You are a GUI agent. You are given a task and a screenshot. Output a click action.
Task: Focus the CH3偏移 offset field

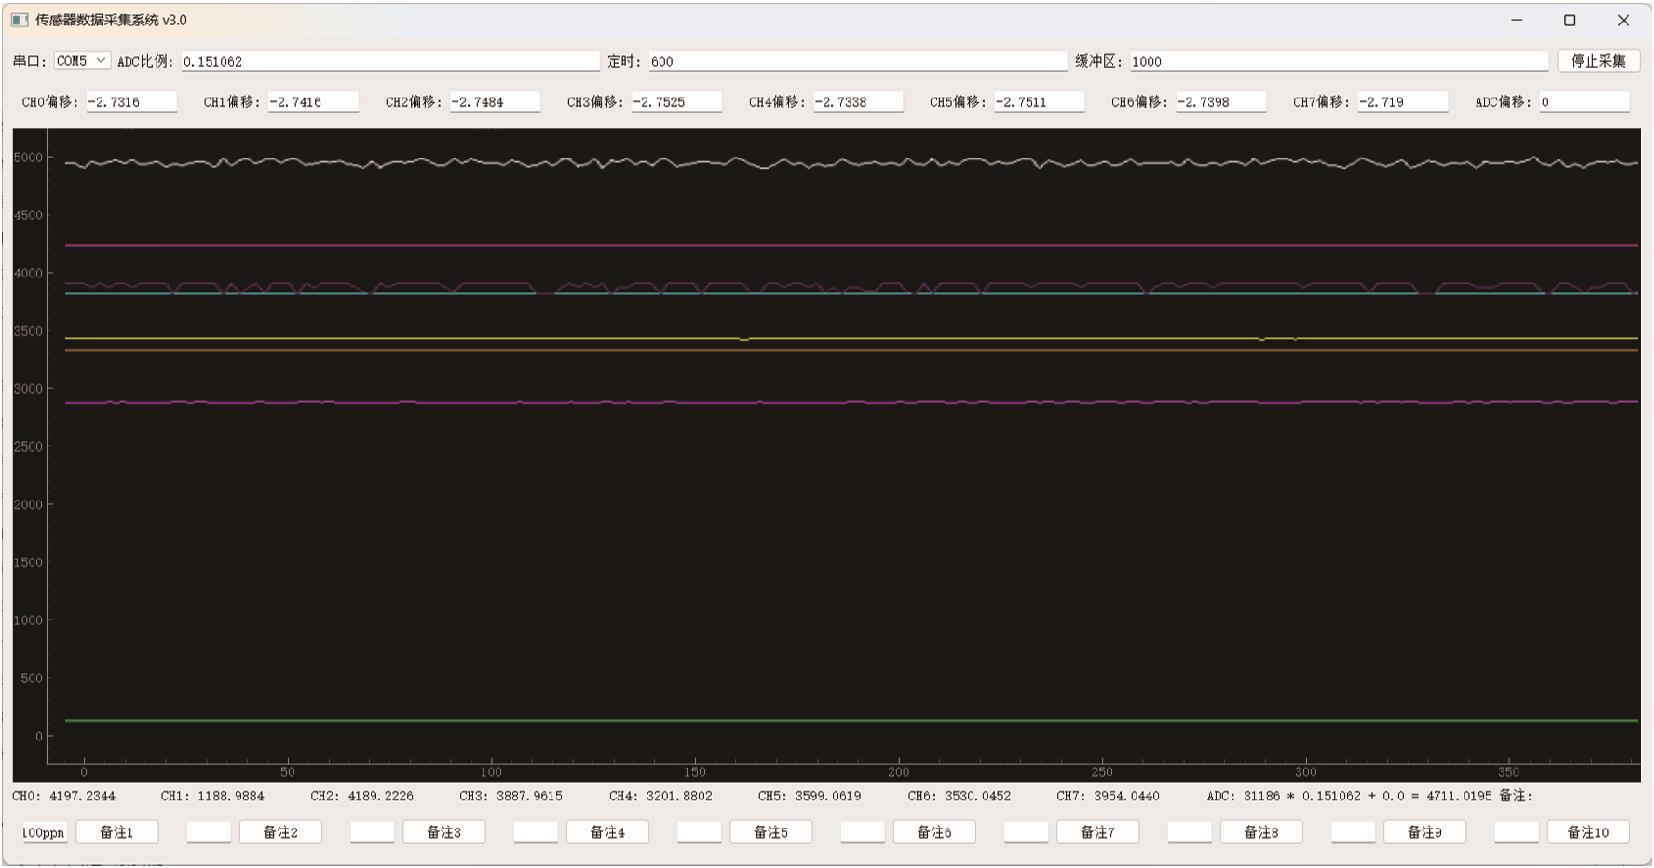[676, 102]
